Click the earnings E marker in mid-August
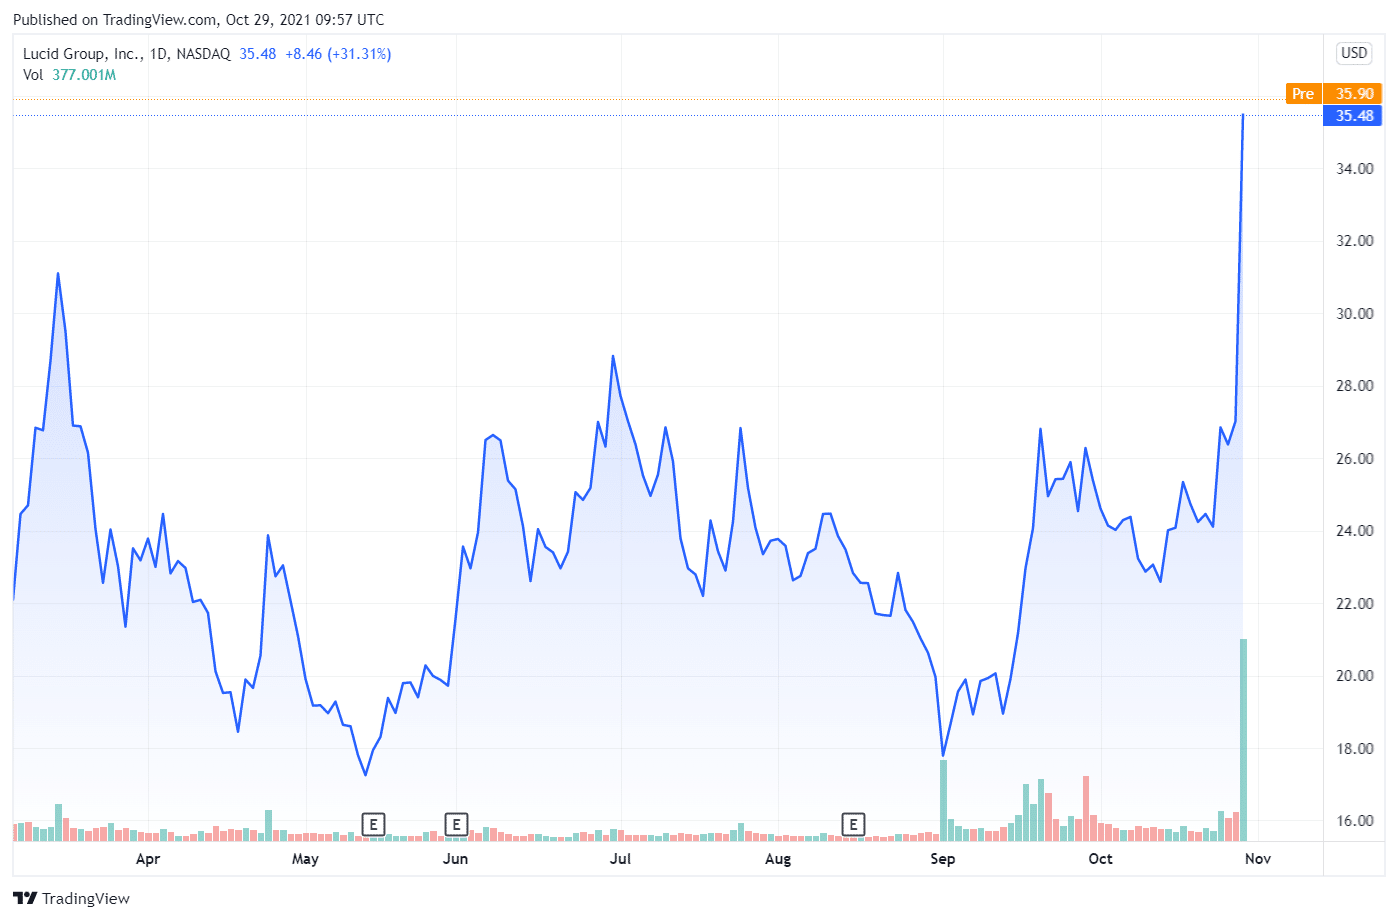Viewport: 1398px width, 920px height. 853,825
